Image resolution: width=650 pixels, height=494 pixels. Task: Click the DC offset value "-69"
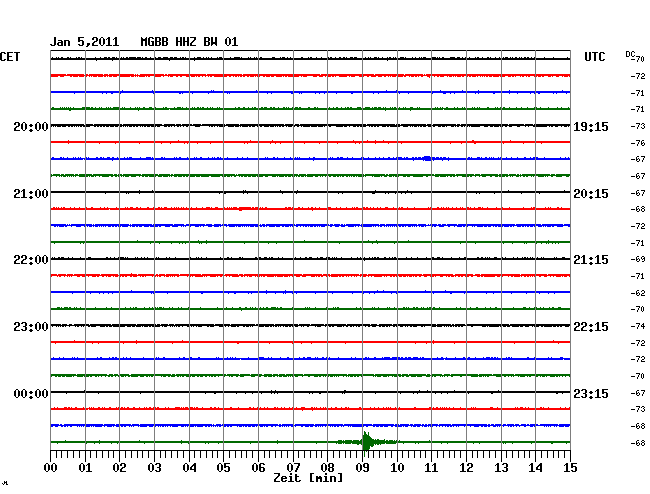pyautogui.click(x=638, y=259)
